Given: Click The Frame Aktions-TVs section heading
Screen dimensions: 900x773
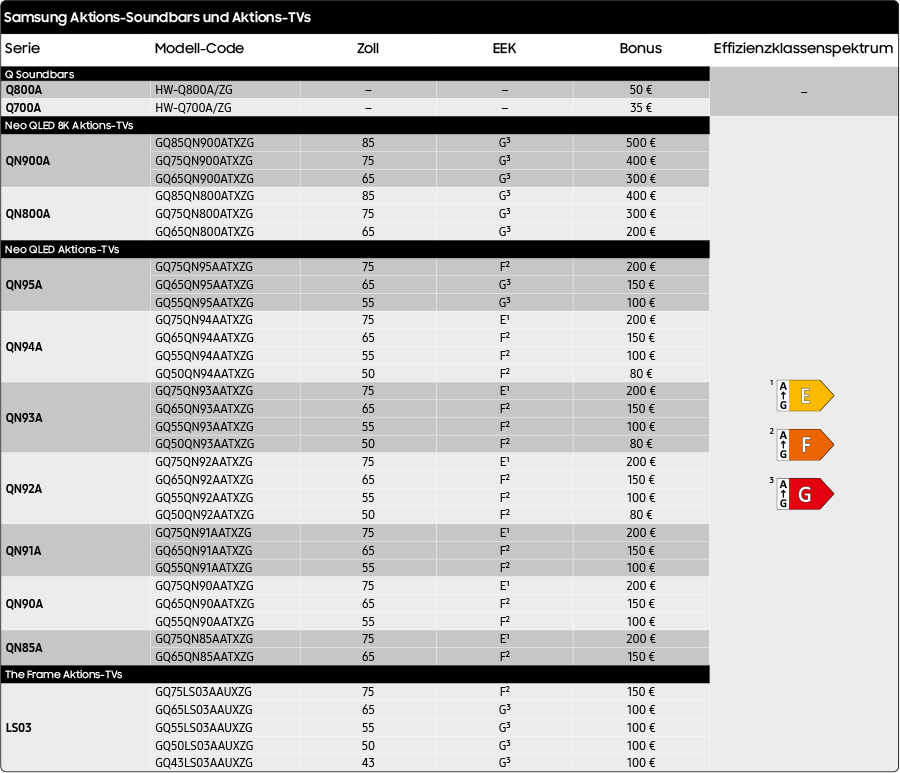Looking at the screenshot, I should (64, 674).
